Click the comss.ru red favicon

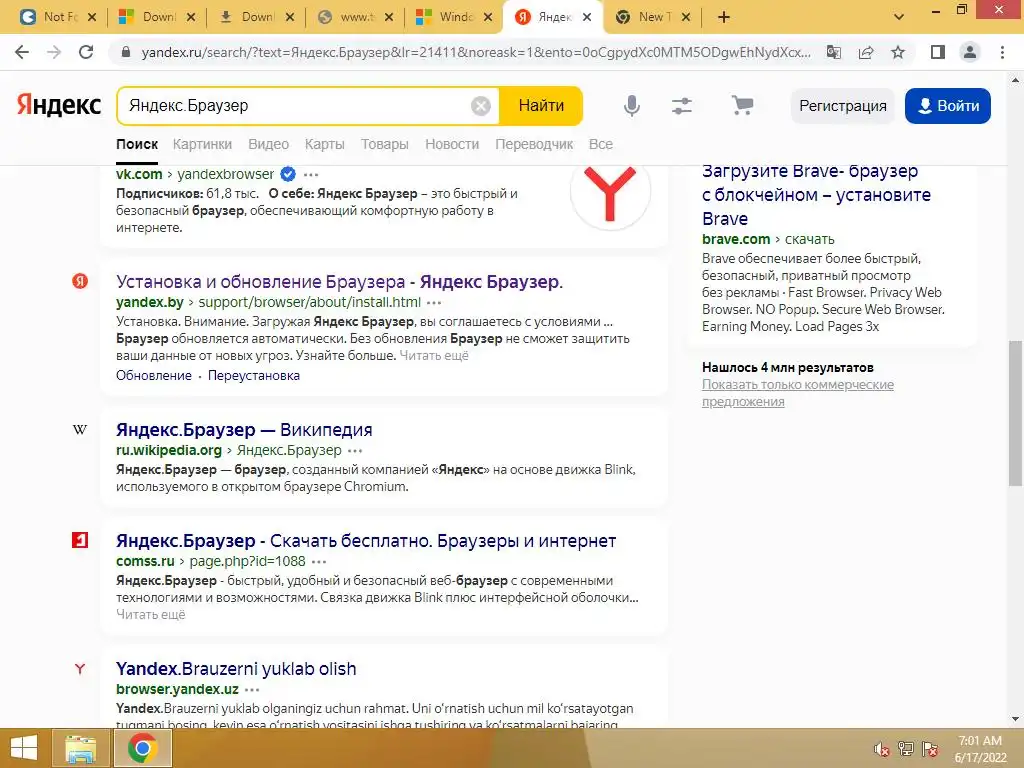(x=80, y=540)
